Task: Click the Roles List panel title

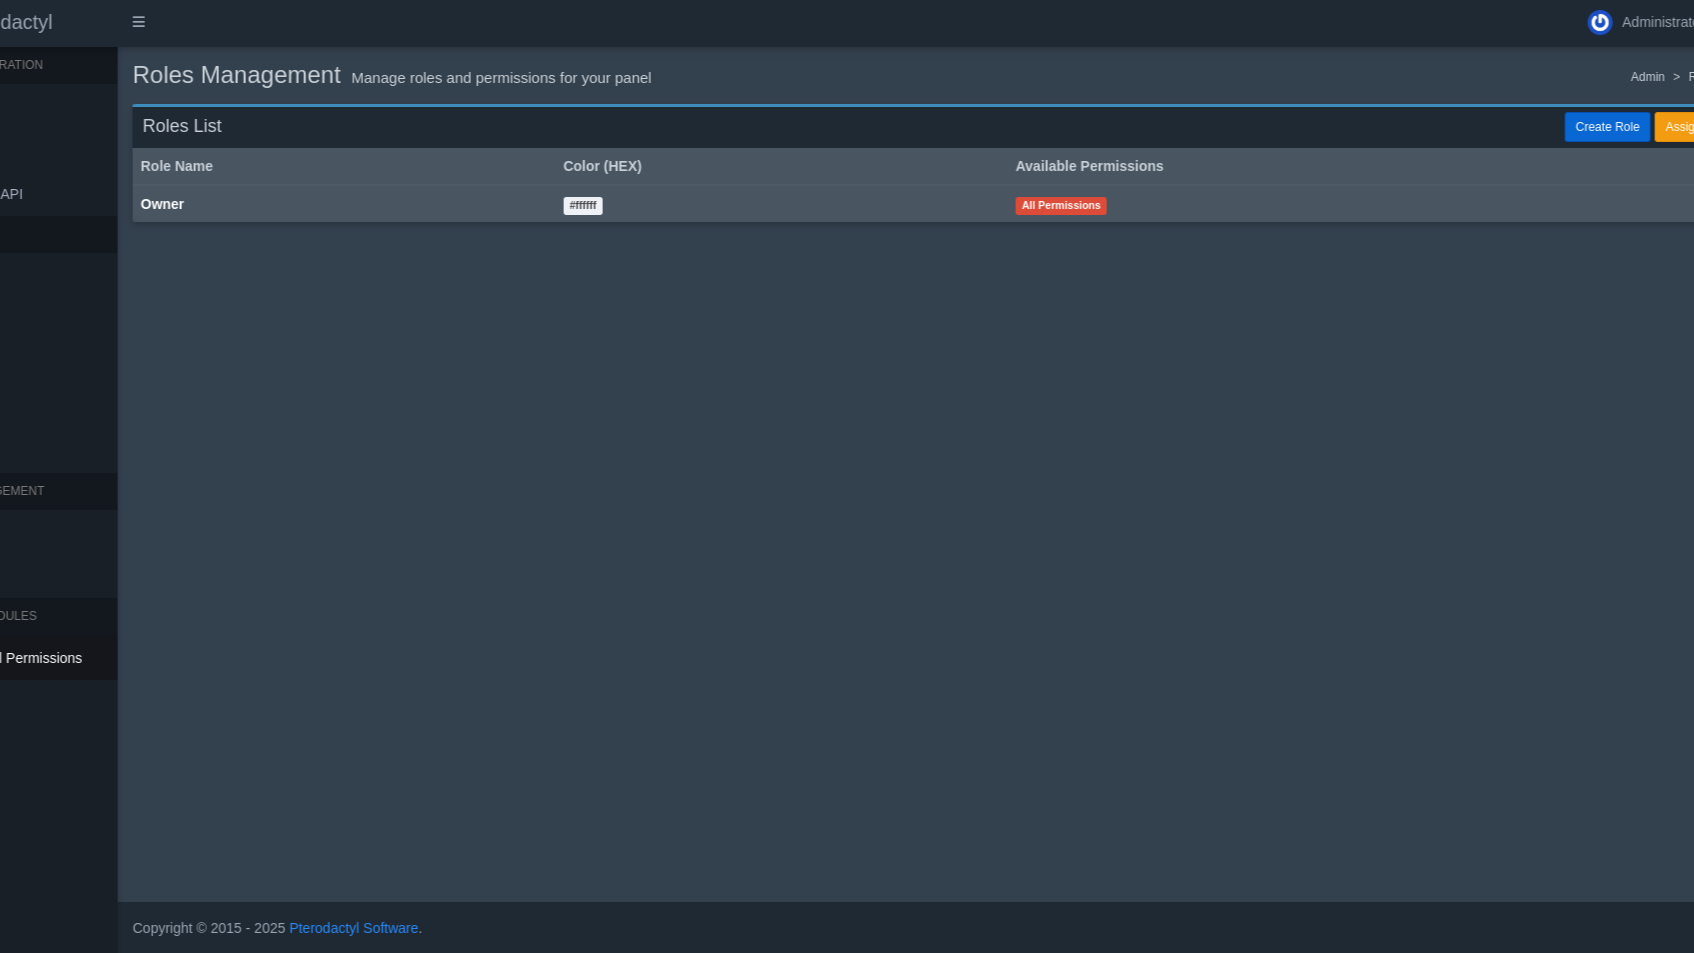Action: (x=182, y=126)
